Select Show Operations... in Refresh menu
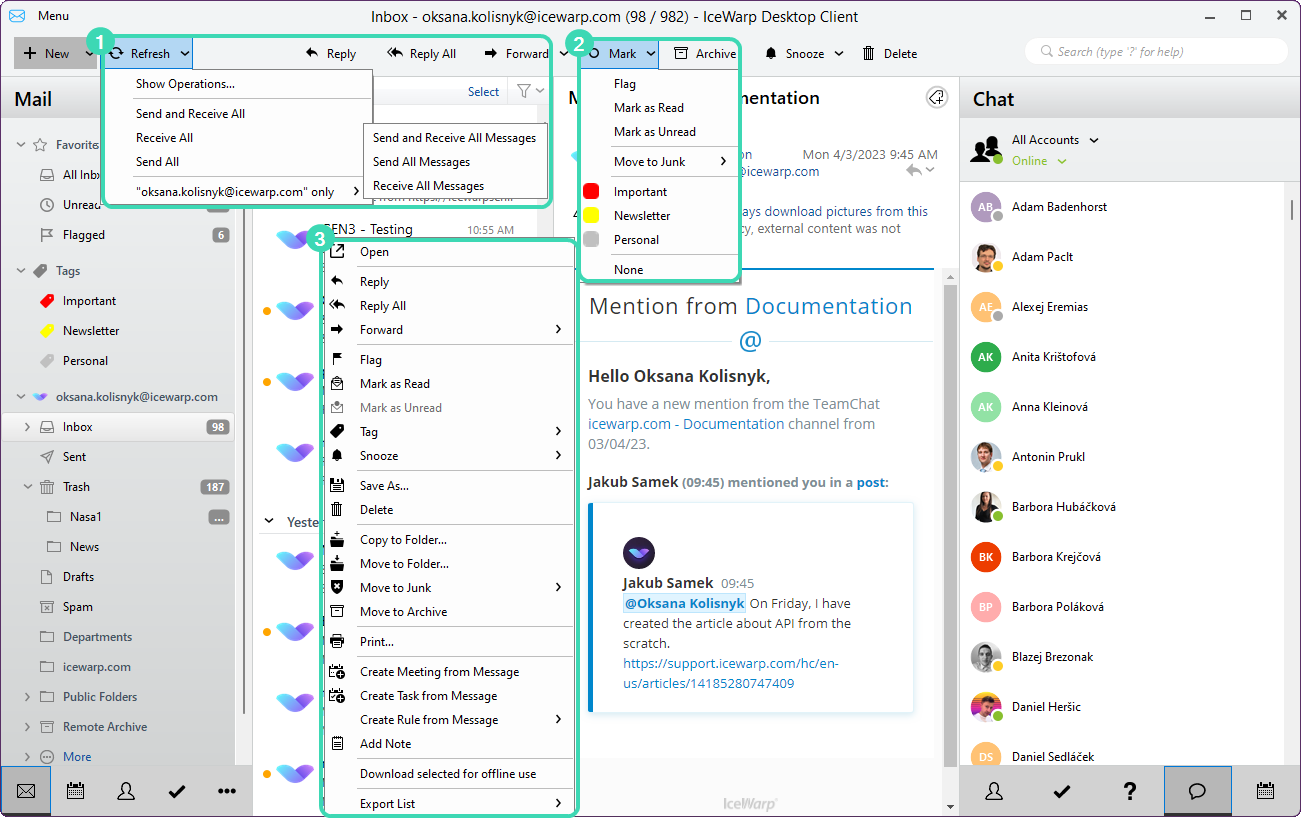The height and width of the screenshot is (830, 1301). 186,84
